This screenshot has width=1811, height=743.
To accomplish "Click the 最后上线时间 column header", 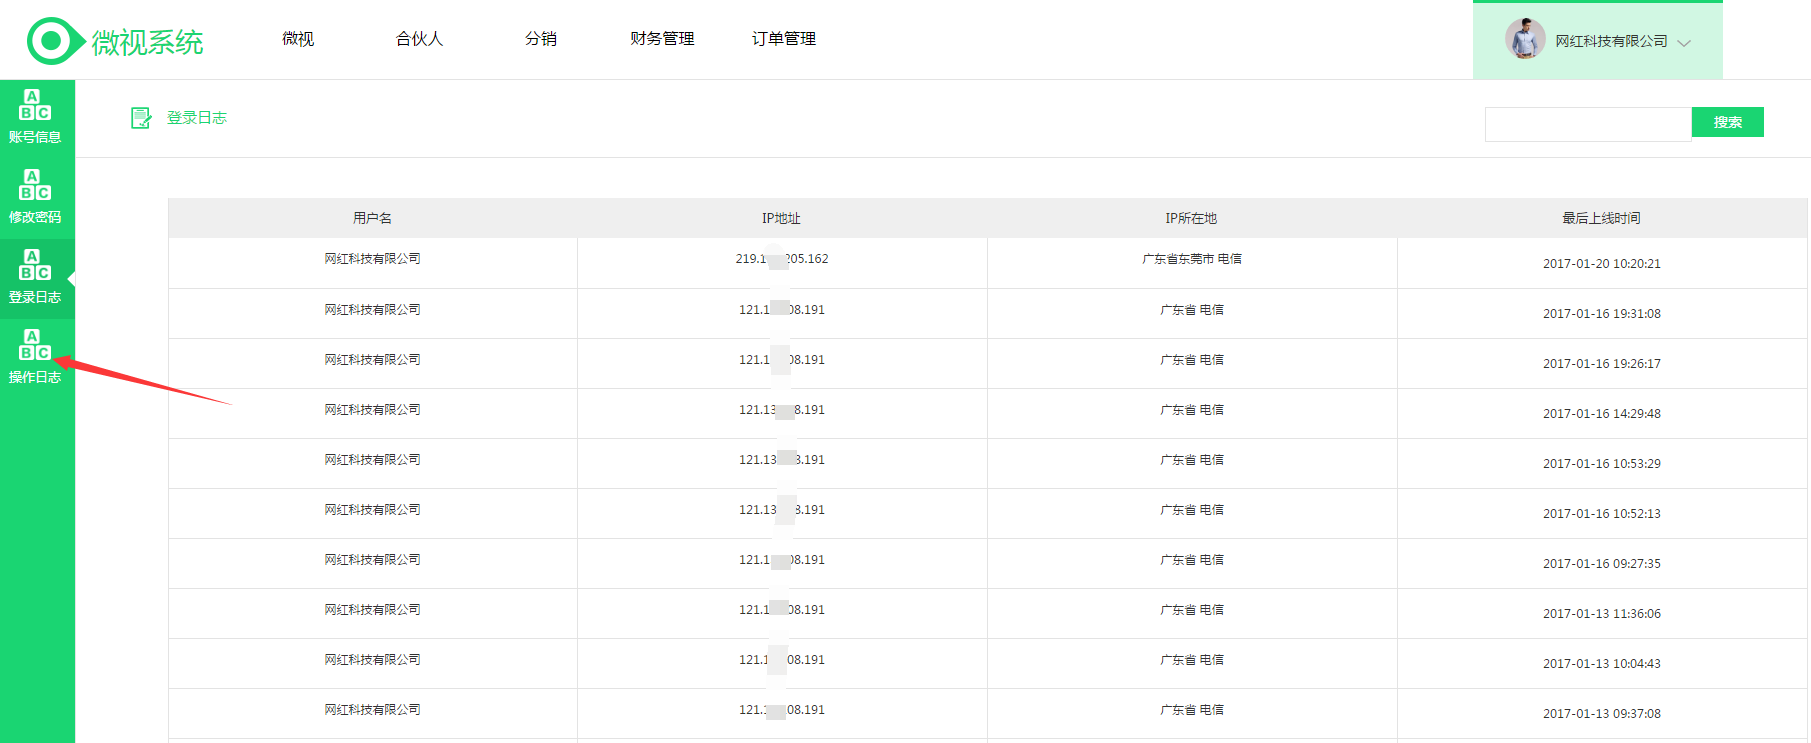I will click(1601, 218).
